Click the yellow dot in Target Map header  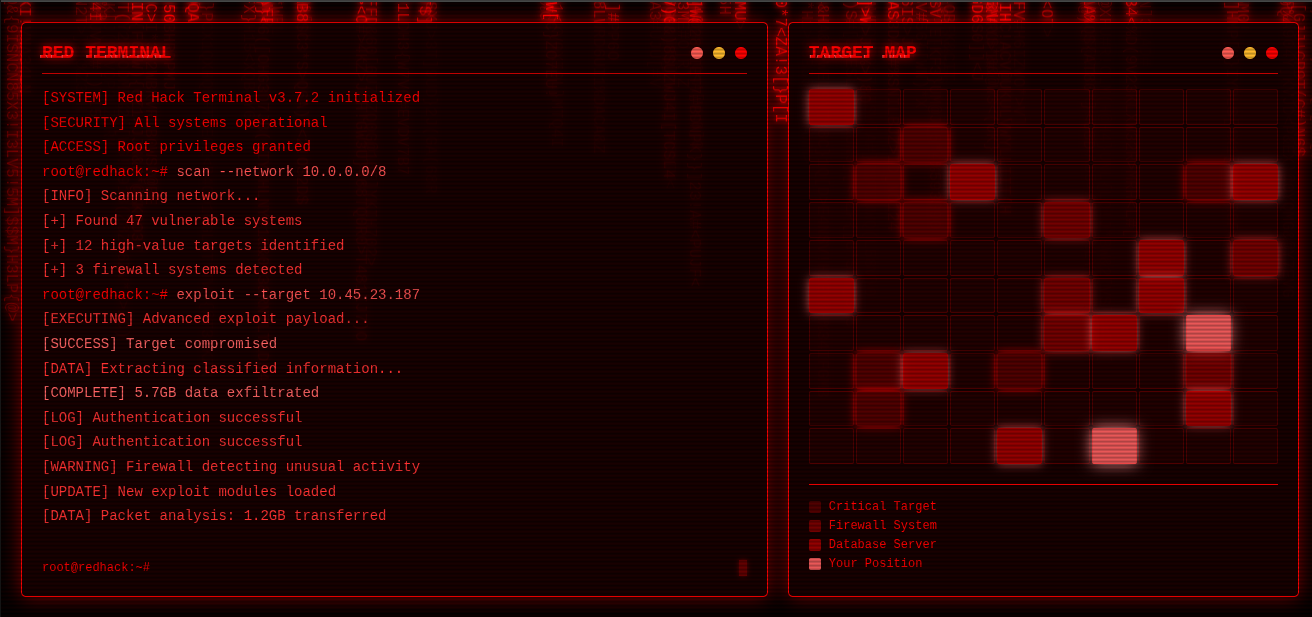tap(1250, 53)
